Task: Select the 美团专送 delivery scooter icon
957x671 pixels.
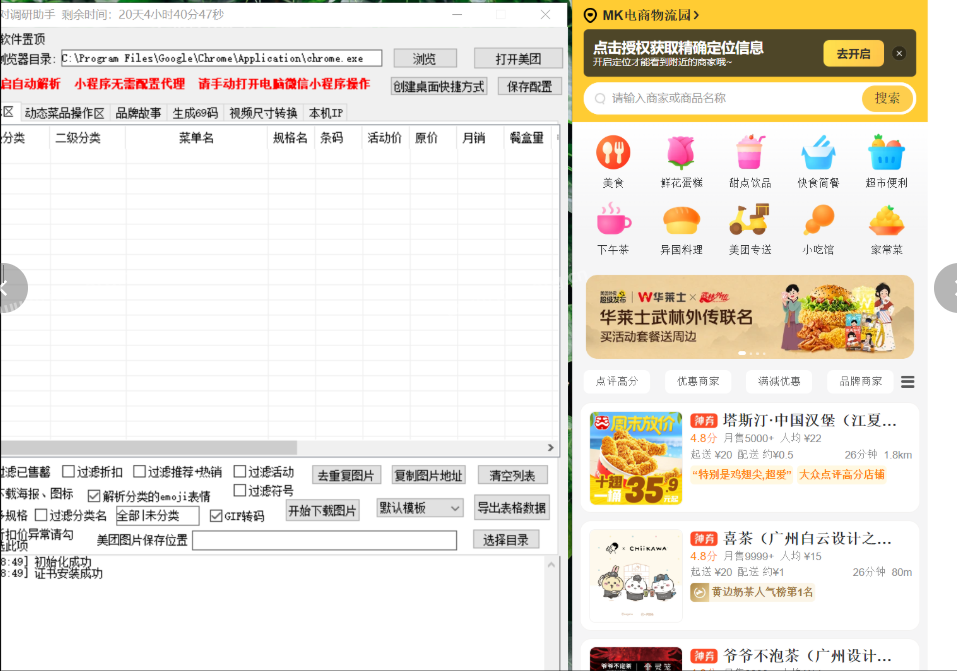Action: (749, 219)
